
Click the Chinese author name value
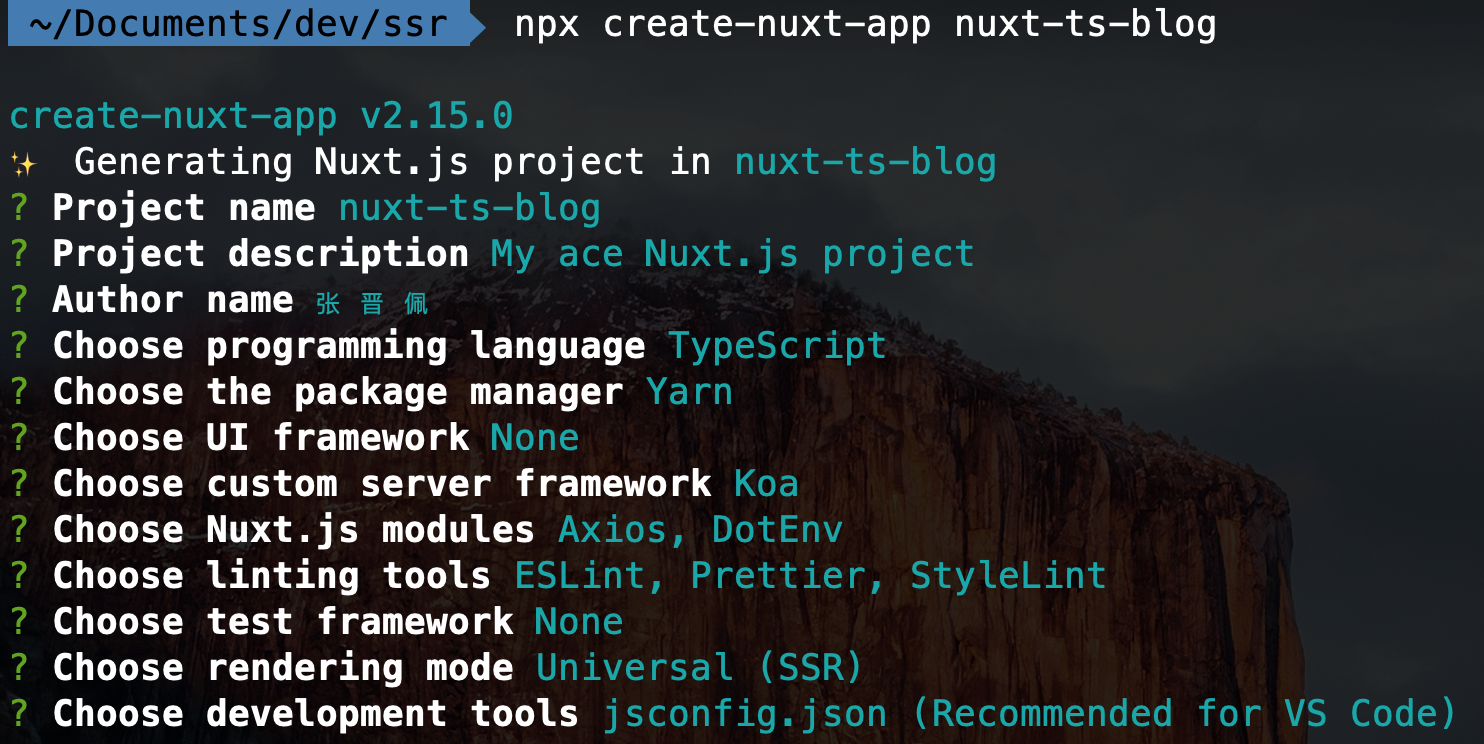[x=372, y=304]
